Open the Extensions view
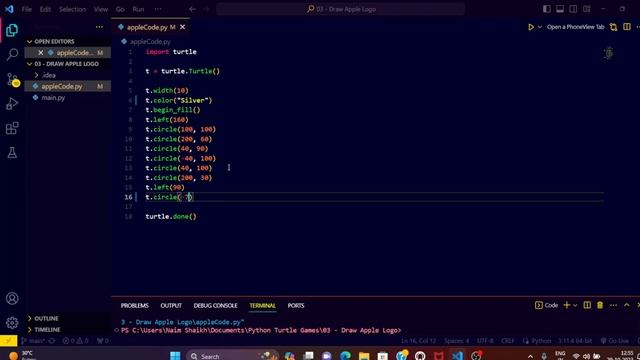Viewport: 640px width, 360px height. (x=12, y=128)
